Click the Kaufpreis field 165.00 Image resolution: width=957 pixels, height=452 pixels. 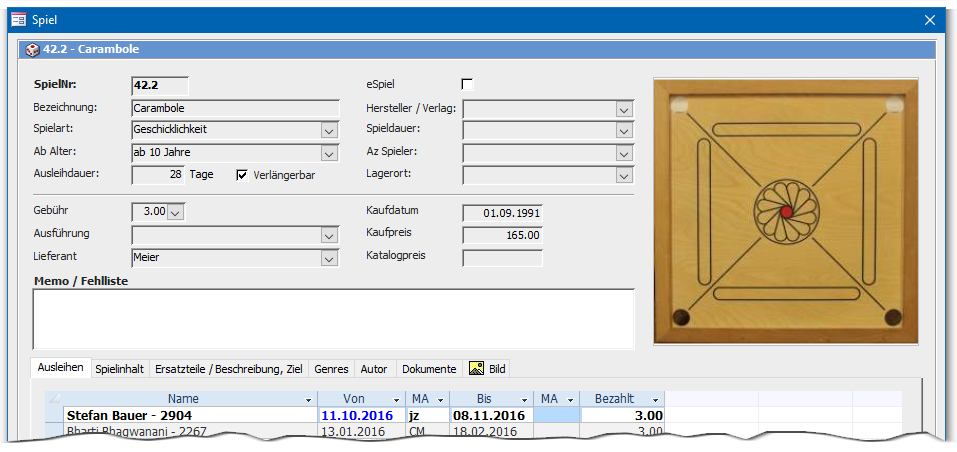[502, 235]
